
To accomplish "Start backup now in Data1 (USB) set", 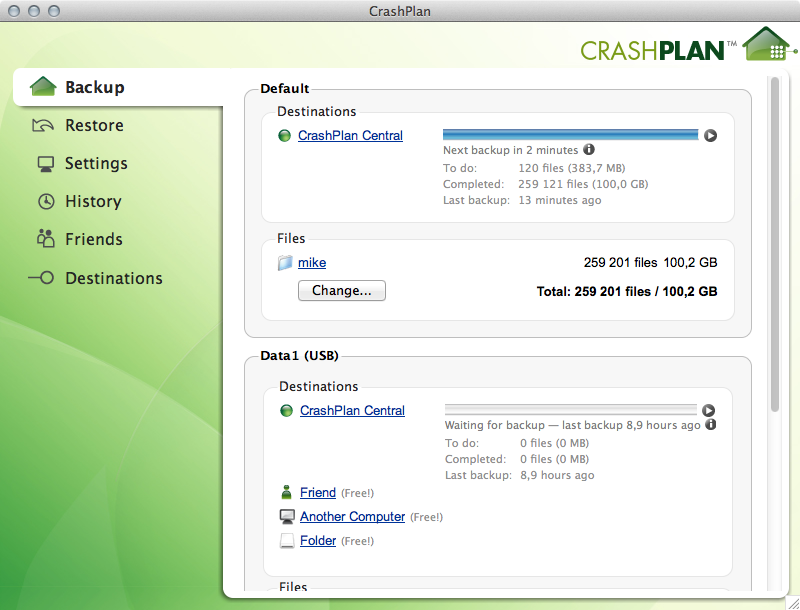I will coord(708,411).
